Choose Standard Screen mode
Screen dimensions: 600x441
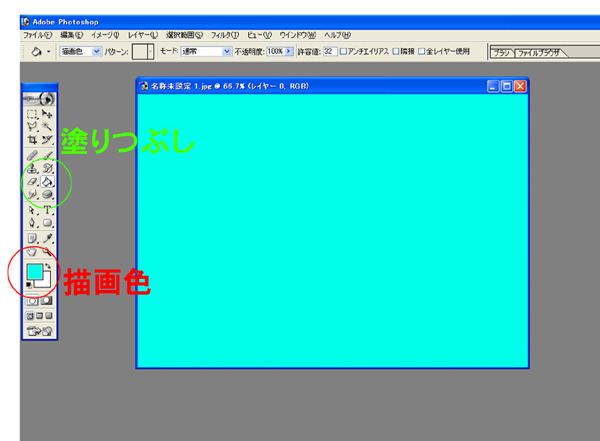[x=30, y=316]
